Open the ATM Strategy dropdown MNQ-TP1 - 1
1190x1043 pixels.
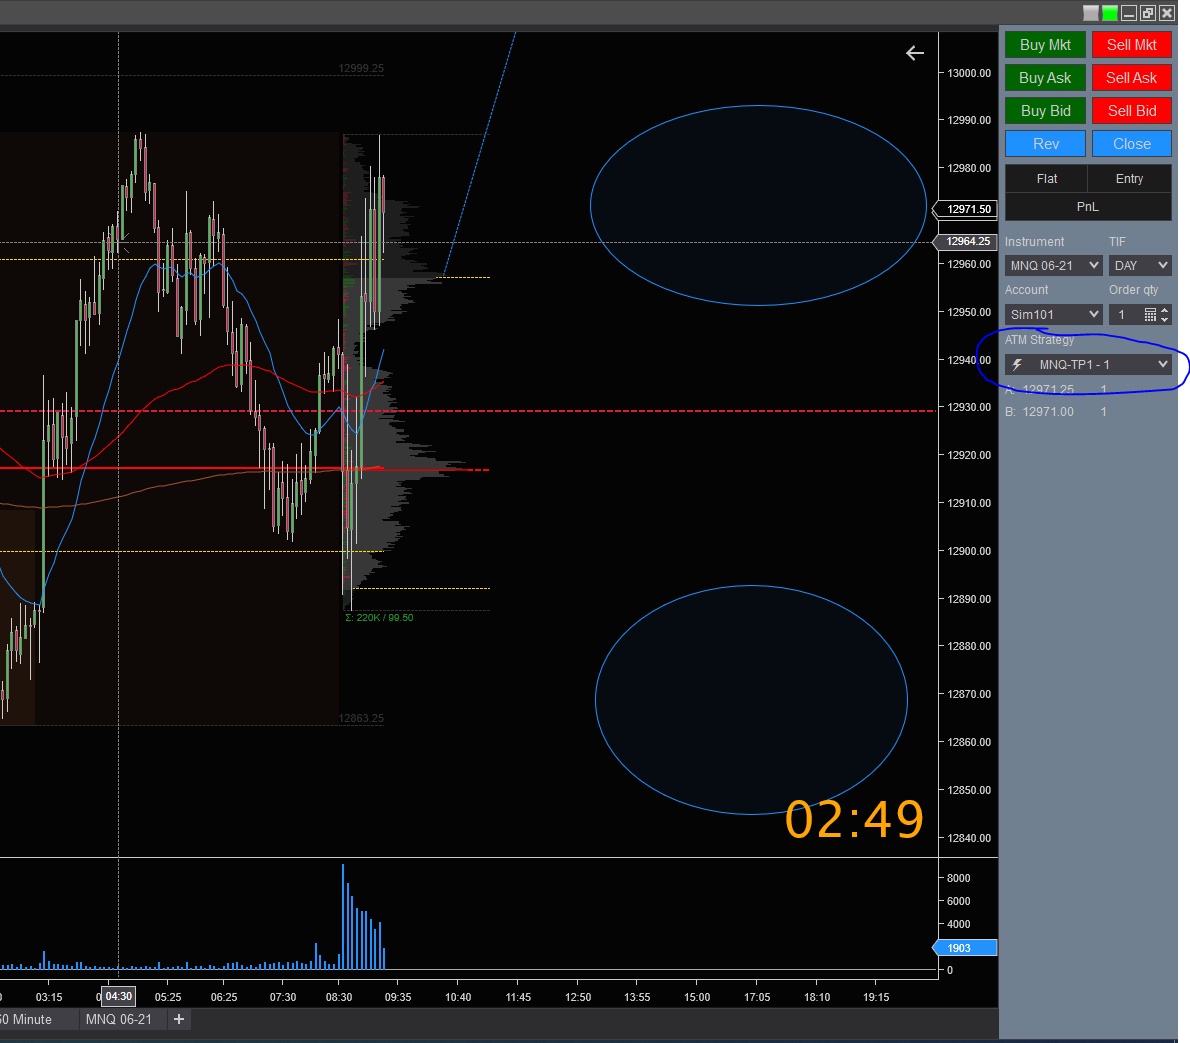tap(1088, 364)
